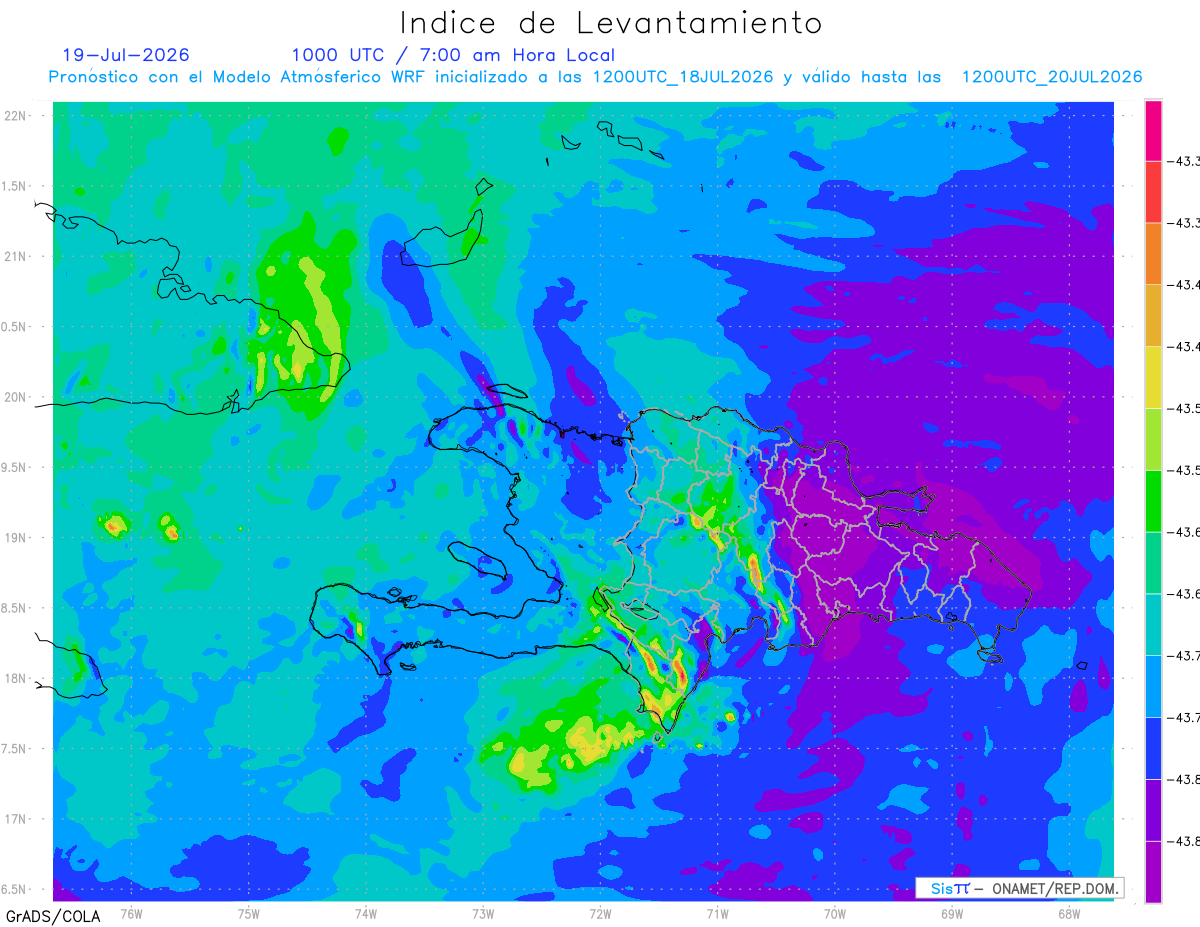Click the 72W longitude label
This screenshot has width=1200, height=927.
coord(600,913)
